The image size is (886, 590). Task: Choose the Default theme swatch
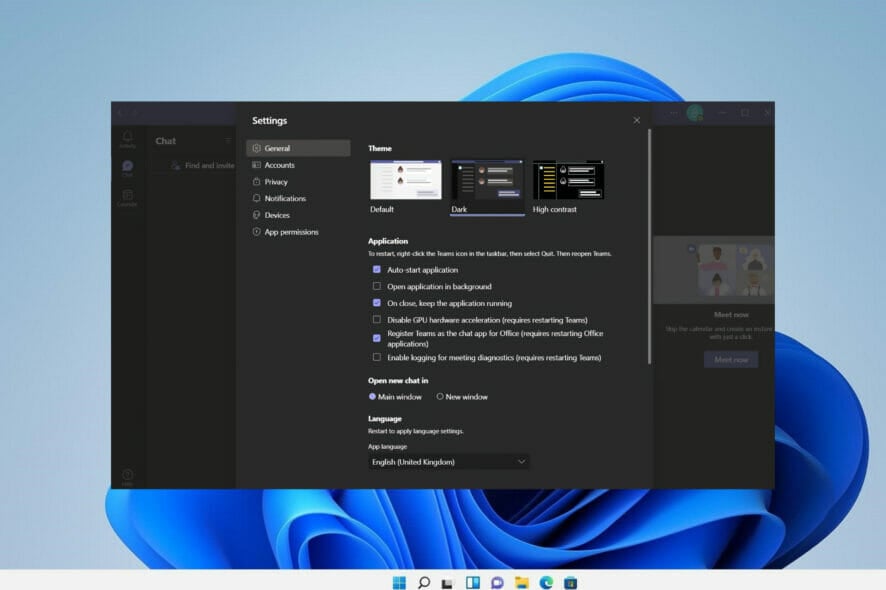tap(405, 180)
